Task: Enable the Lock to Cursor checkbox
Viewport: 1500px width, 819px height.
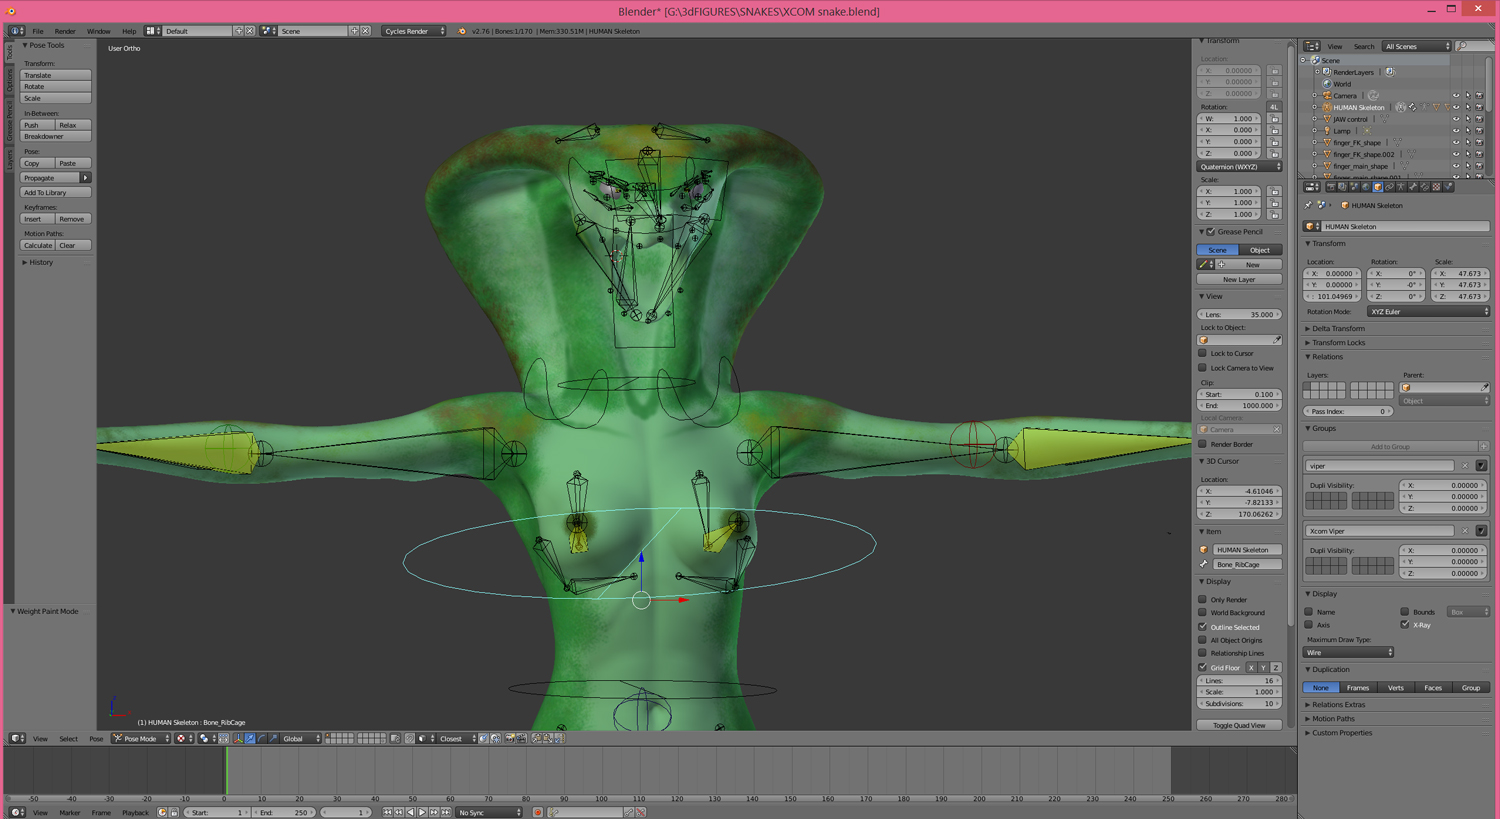Action: pos(1203,353)
